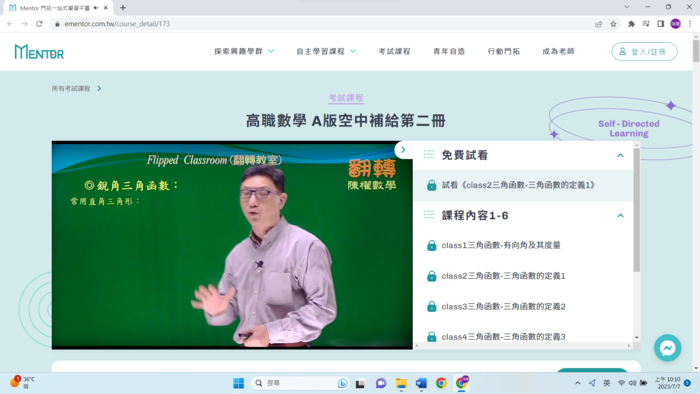Mute the tab via speaker icon
This screenshot has height=394, width=700.
pyautogui.click(x=96, y=8)
